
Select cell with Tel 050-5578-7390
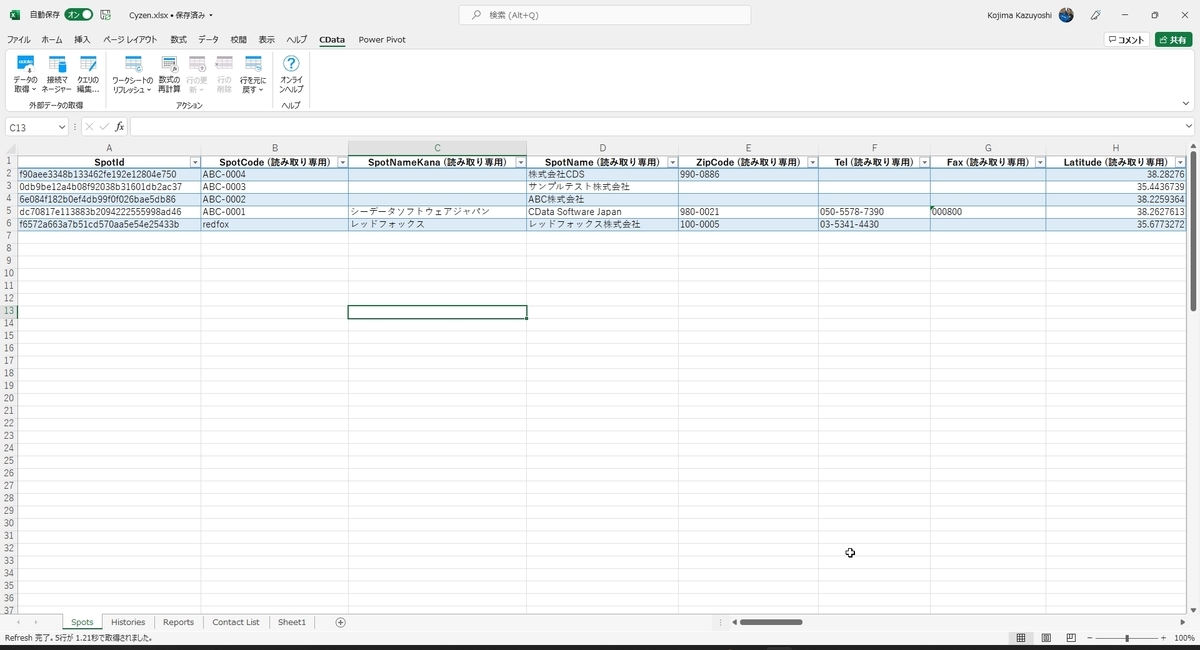[x=874, y=212]
